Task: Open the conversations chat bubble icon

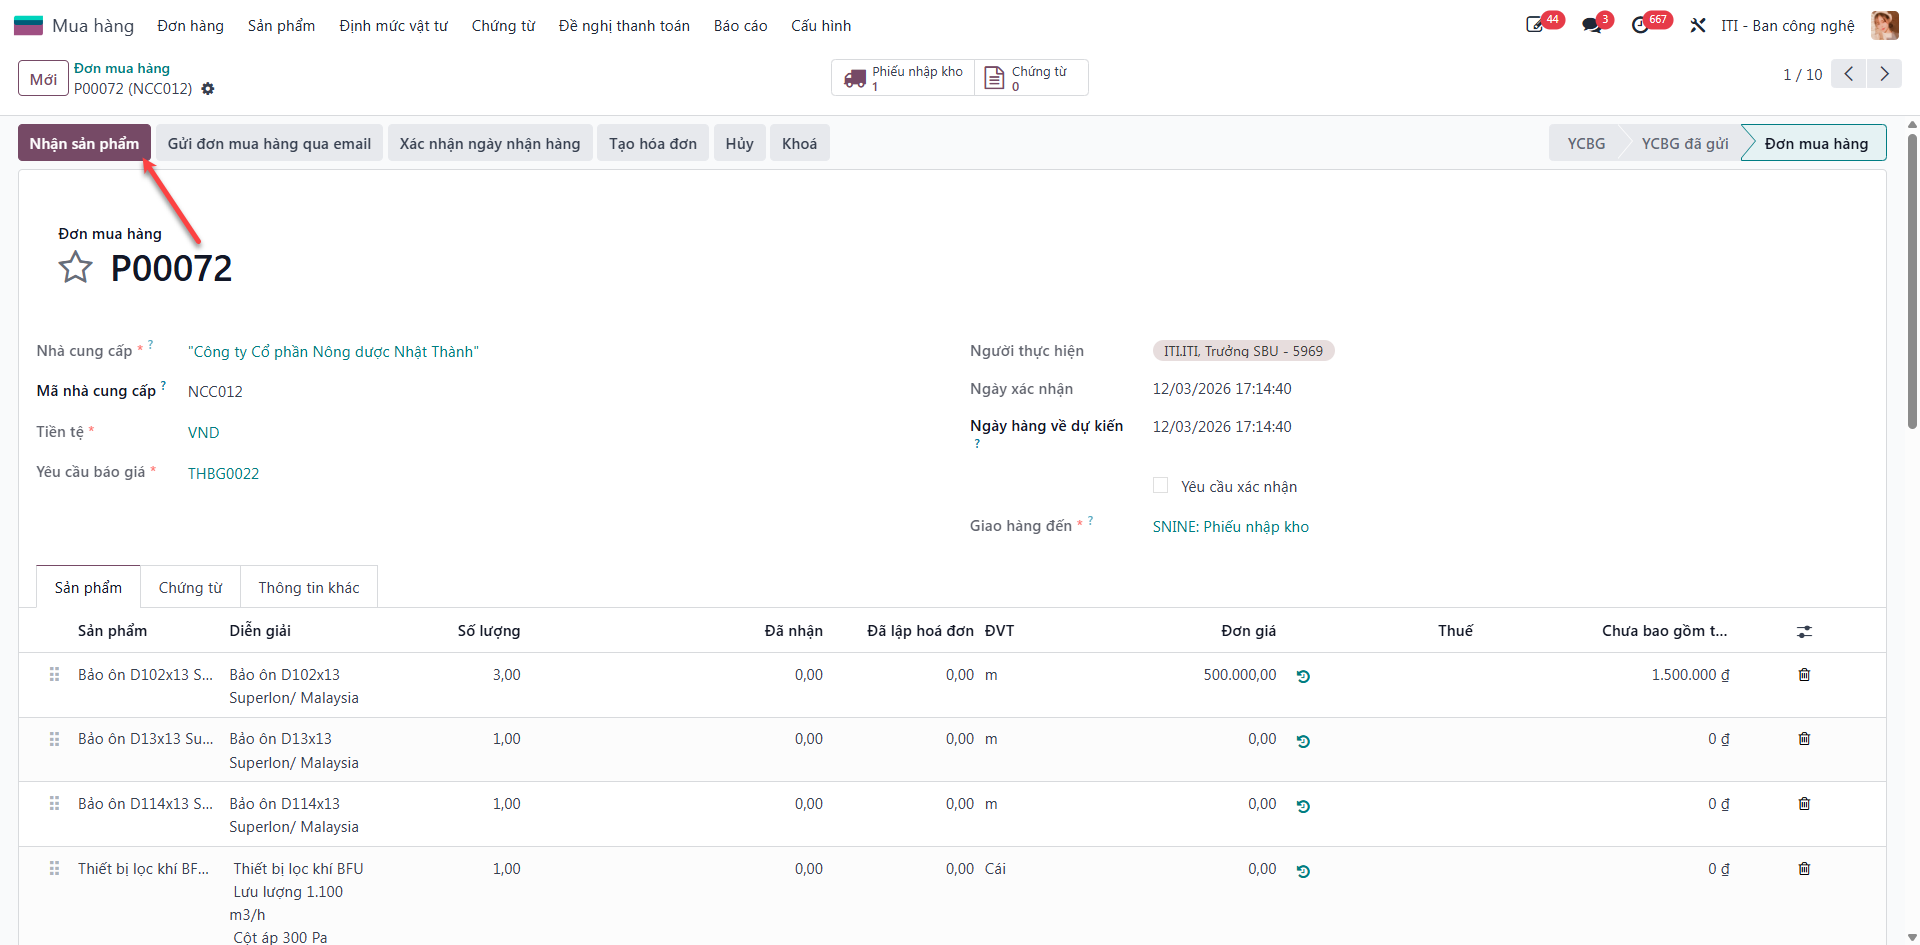Action: pos(1592,25)
